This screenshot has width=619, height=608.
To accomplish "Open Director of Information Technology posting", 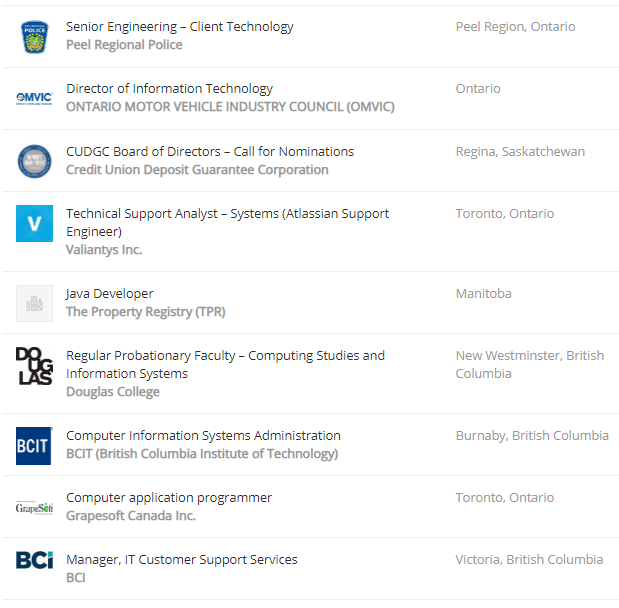I will [169, 89].
